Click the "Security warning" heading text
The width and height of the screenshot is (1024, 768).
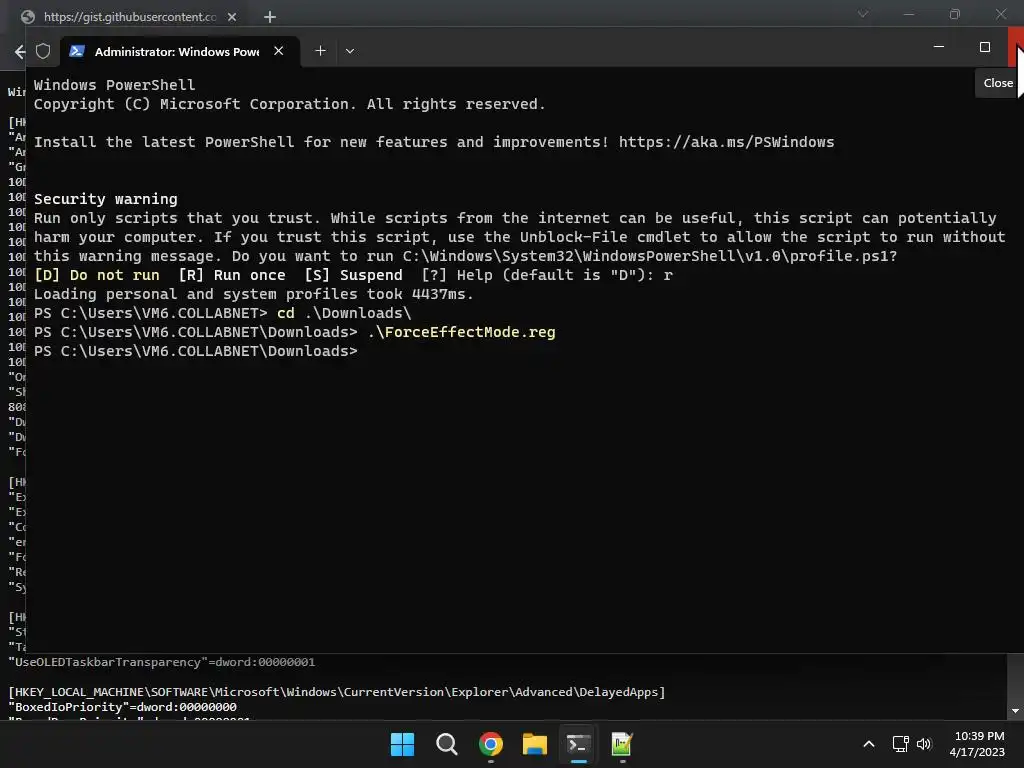pyautogui.click(x=106, y=199)
